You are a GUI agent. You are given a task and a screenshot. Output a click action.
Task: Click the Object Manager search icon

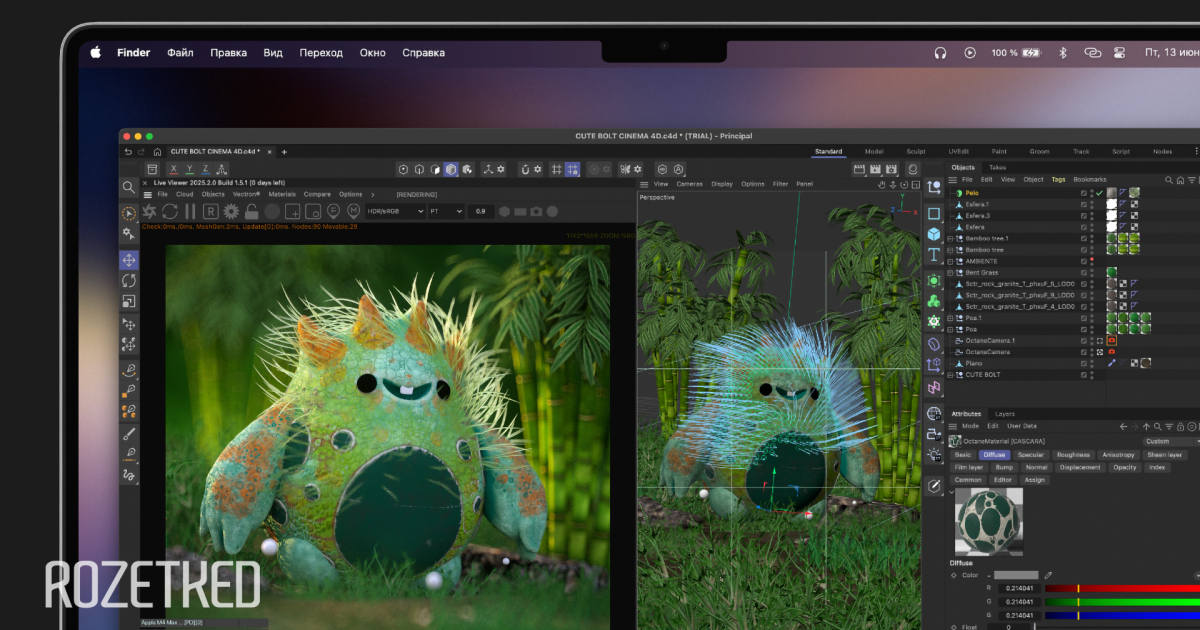coord(1169,179)
